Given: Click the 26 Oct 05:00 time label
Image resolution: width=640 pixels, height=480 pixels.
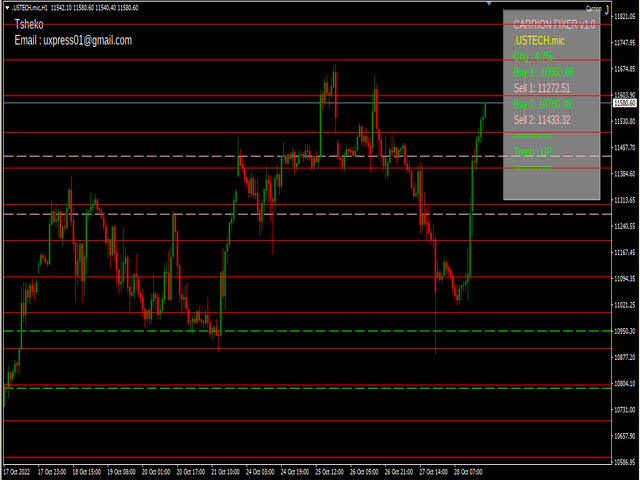Looking at the screenshot, I should 364,472.
